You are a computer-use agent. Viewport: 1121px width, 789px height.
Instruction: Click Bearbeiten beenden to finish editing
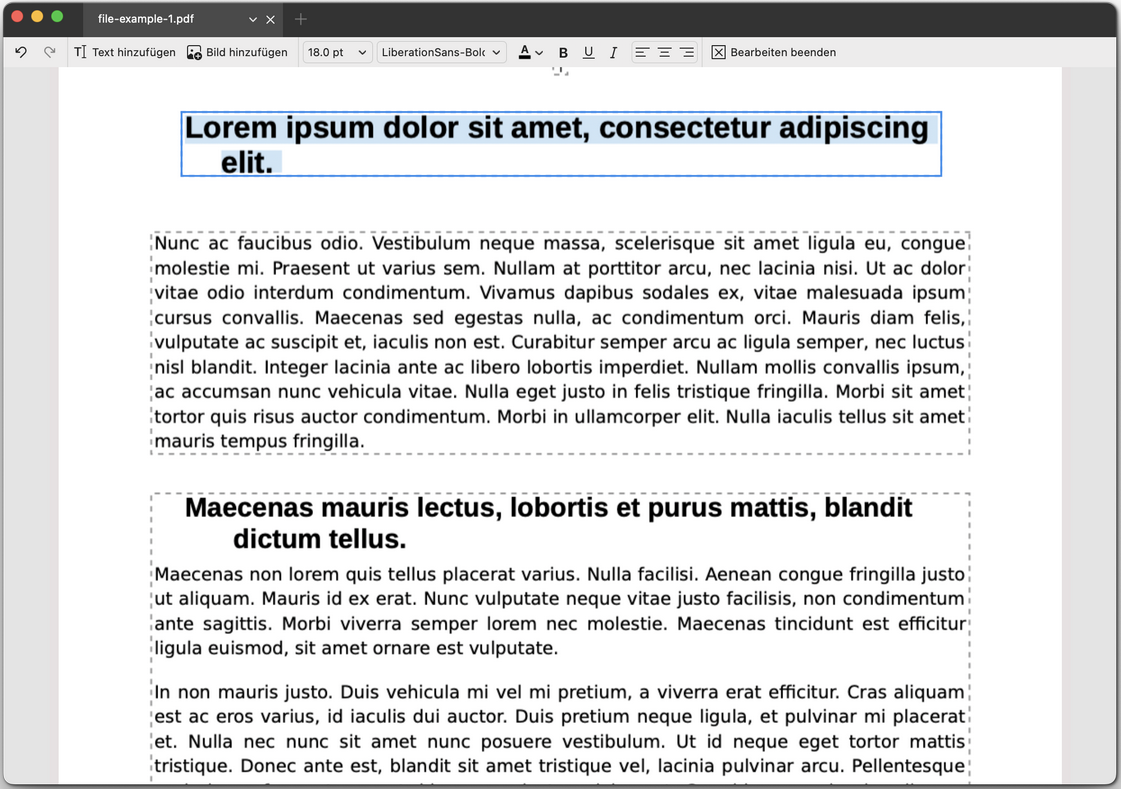[775, 52]
